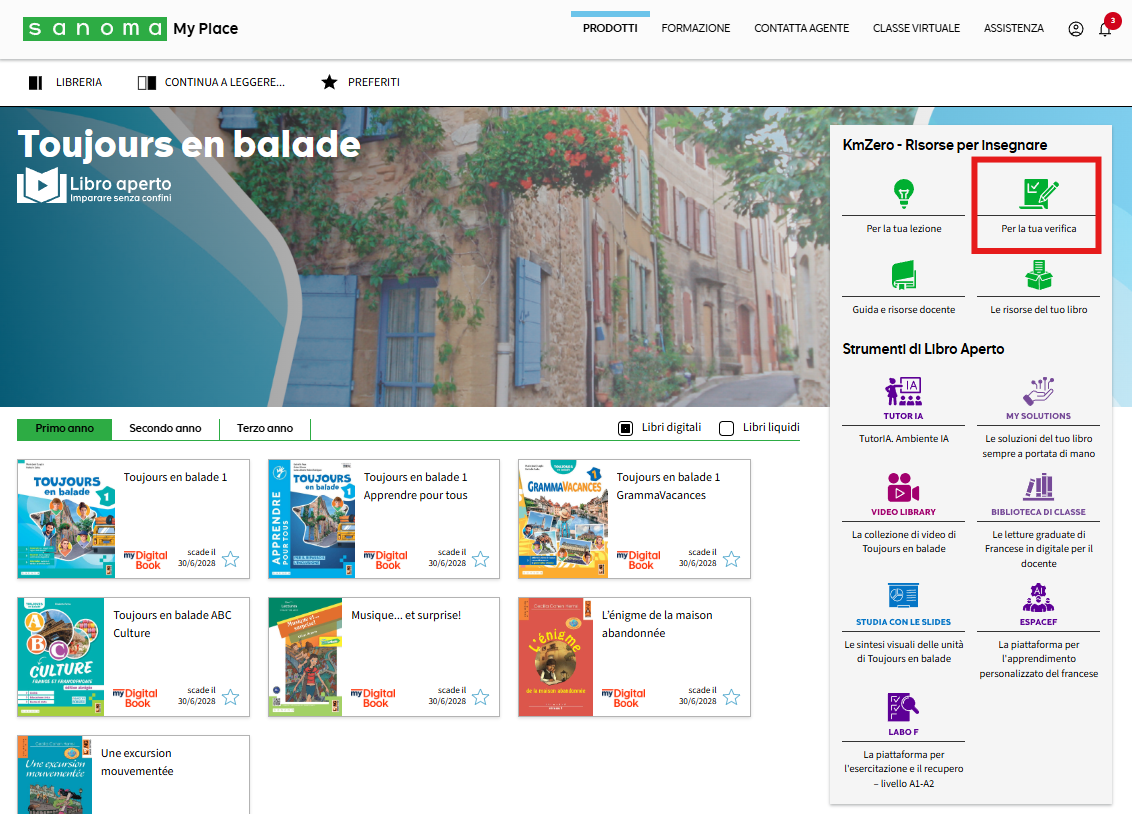Image resolution: width=1132 pixels, height=814 pixels.
Task: Open the Espacef platform icon
Action: [x=1039, y=597]
